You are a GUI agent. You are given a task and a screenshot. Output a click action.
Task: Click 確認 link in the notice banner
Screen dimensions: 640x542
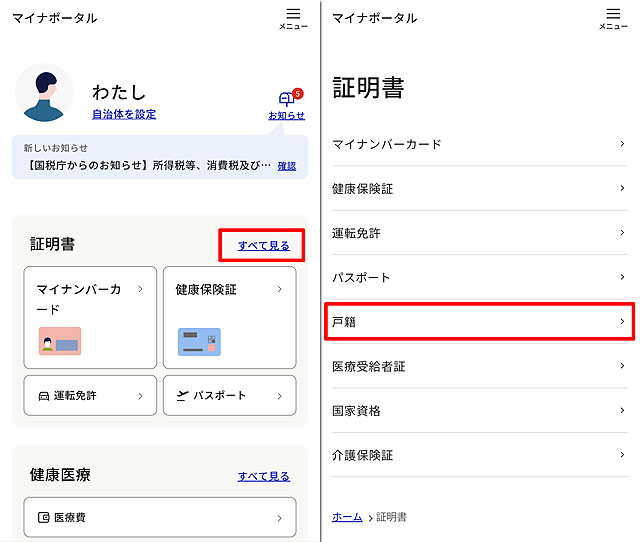click(x=287, y=166)
